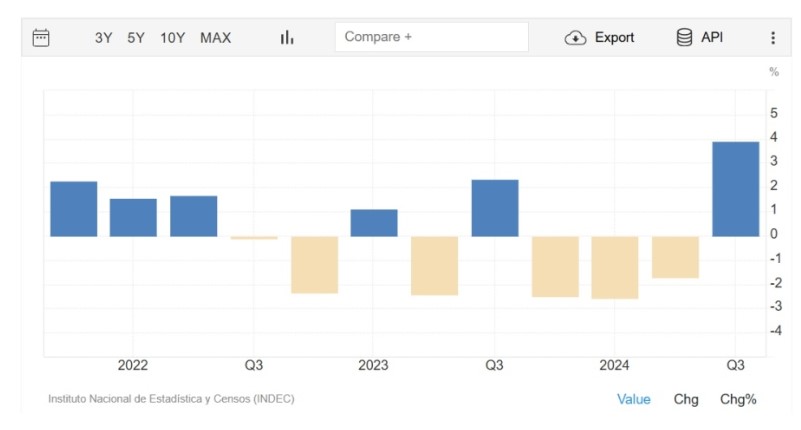Click the small blue bar at 2023
801x430 pixels.
[374, 223]
